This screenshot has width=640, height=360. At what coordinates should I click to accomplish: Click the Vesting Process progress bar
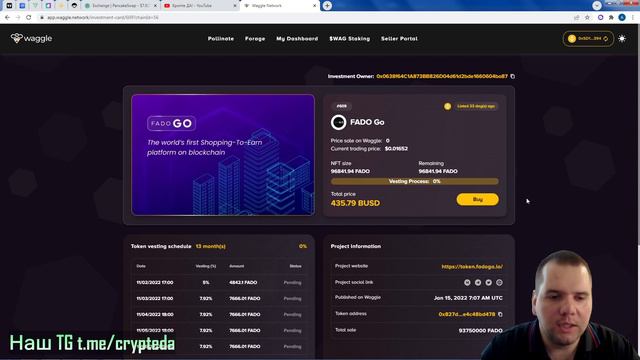pos(415,181)
